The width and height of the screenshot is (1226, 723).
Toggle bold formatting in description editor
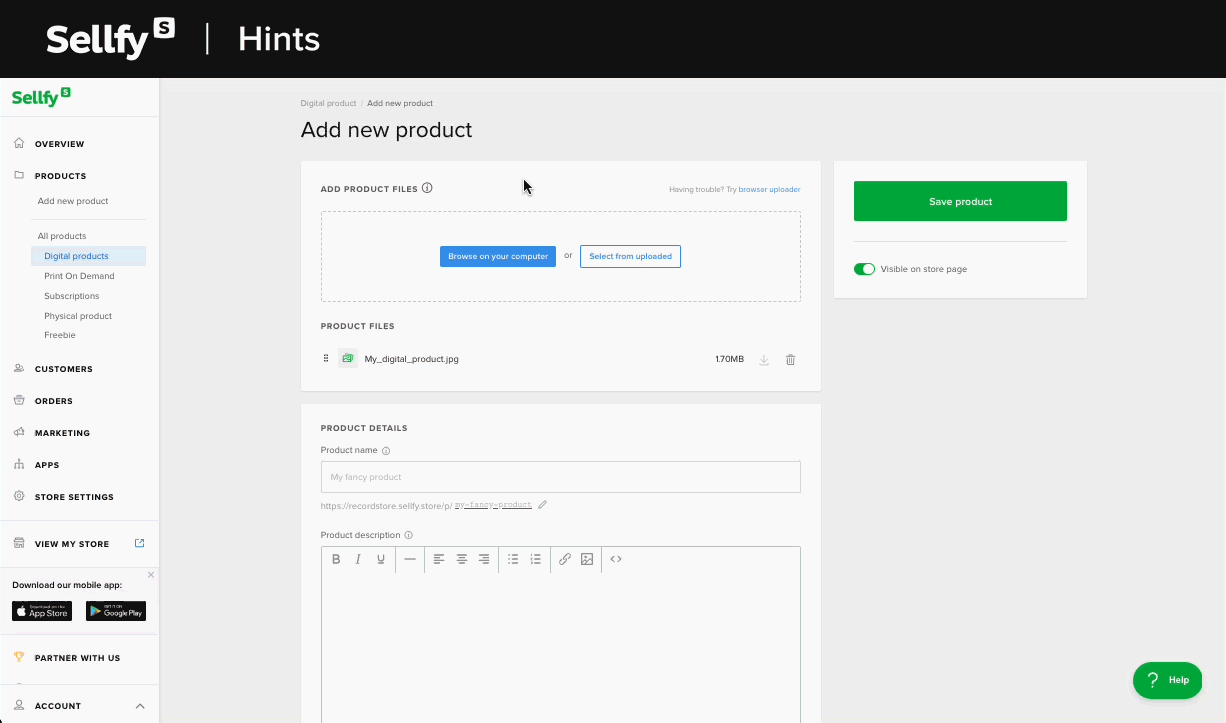pyautogui.click(x=336, y=559)
